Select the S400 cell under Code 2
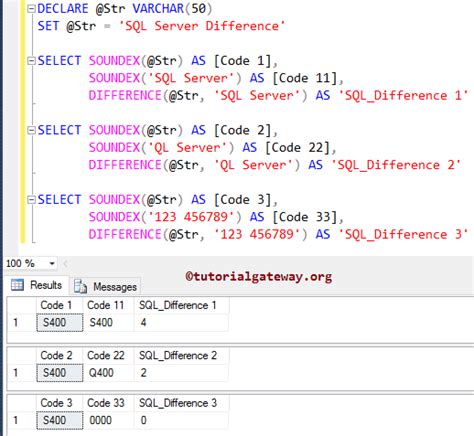The width and height of the screenshot is (474, 436). tap(60, 373)
